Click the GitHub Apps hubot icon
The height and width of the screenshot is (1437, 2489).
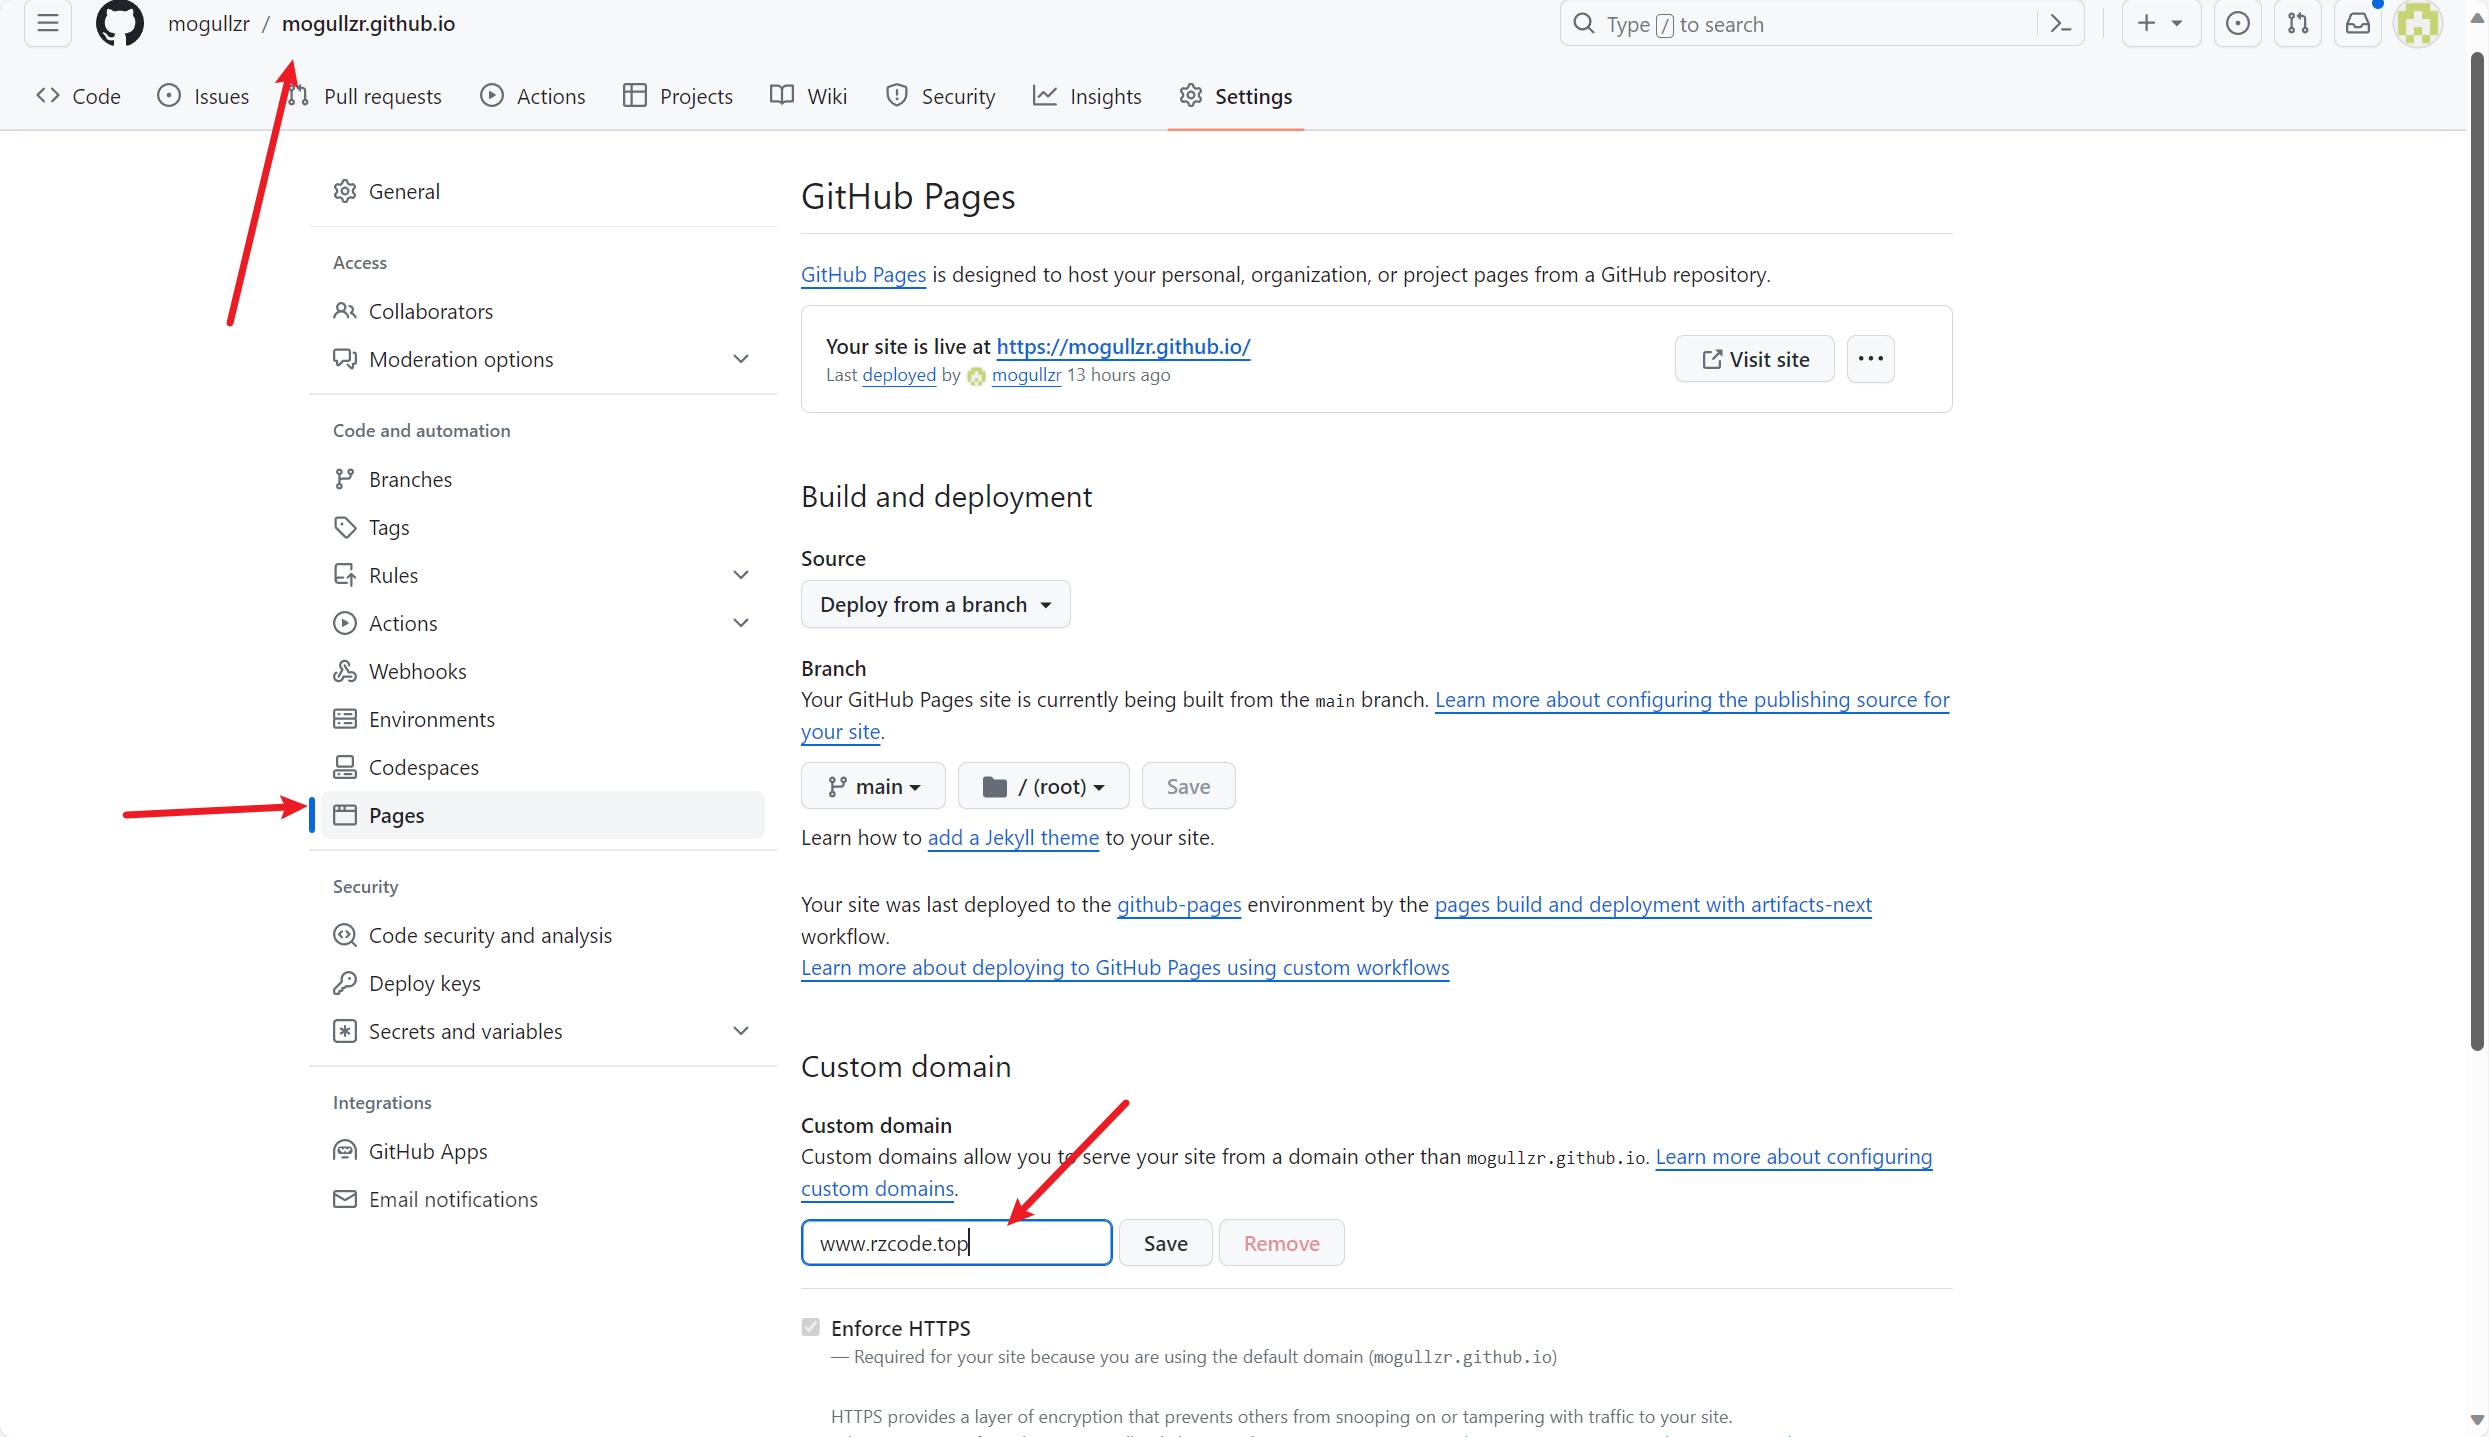coord(345,1151)
